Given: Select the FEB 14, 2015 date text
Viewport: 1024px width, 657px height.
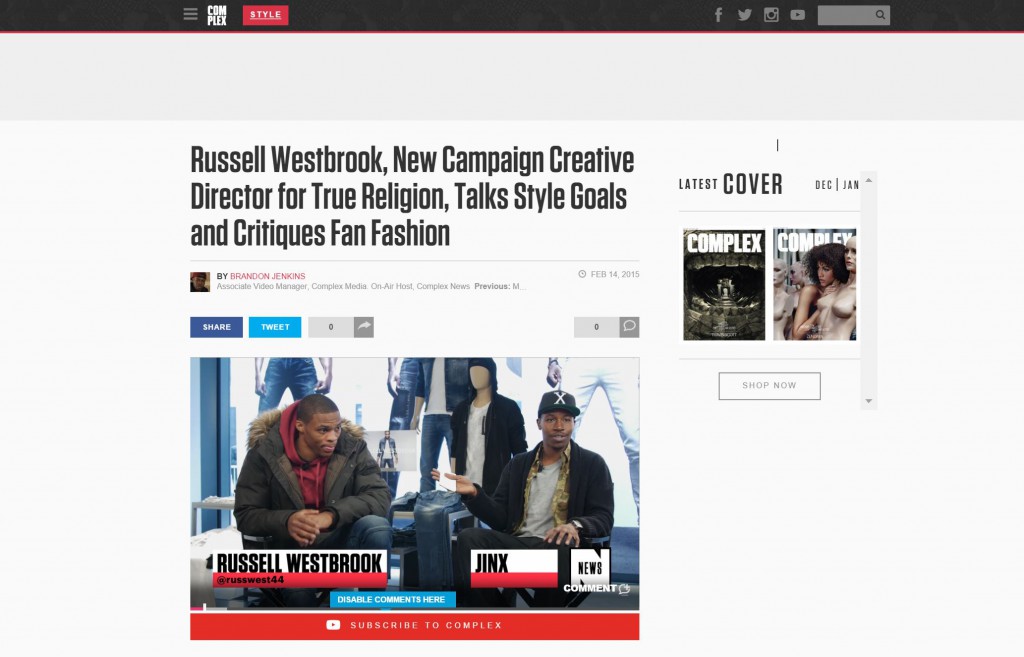Looking at the screenshot, I should (615, 274).
